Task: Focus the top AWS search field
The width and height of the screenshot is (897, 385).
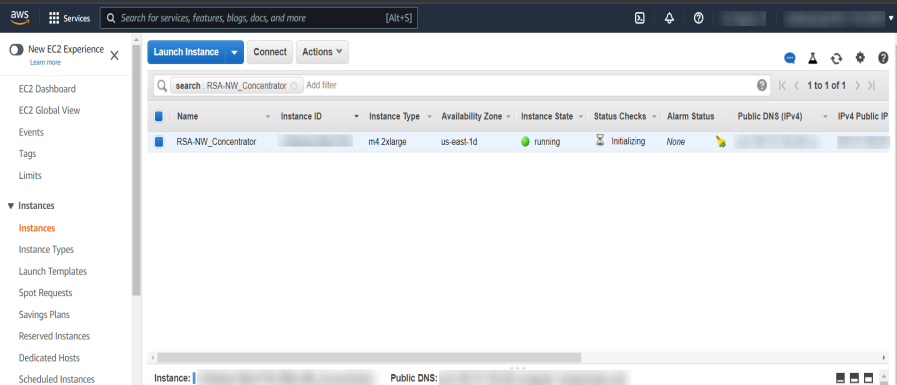Action: pos(259,18)
